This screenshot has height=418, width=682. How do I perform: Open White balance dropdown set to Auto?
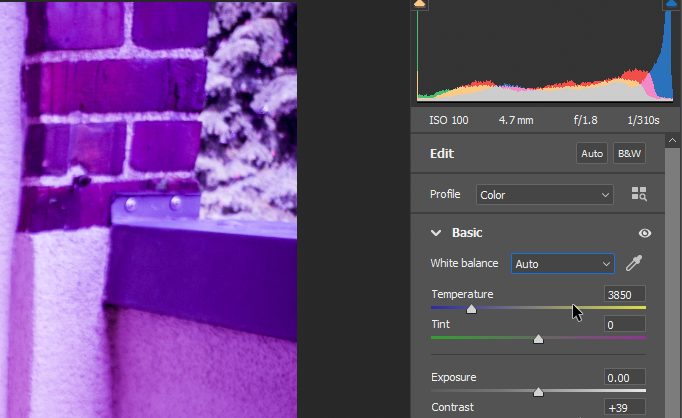coord(562,264)
